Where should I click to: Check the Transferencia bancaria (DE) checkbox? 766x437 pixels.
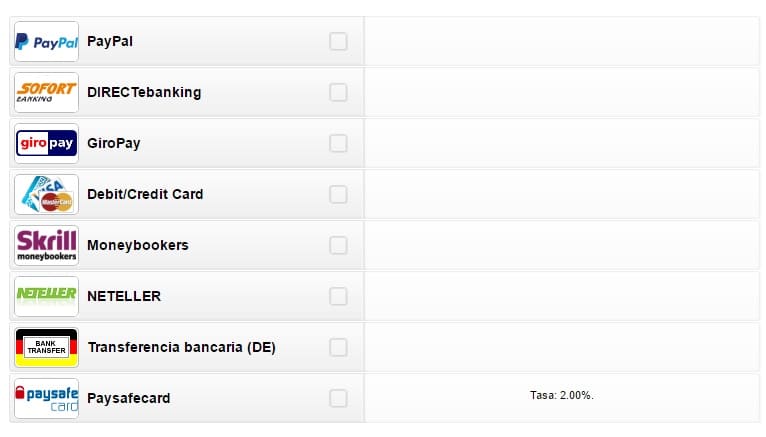pos(338,347)
